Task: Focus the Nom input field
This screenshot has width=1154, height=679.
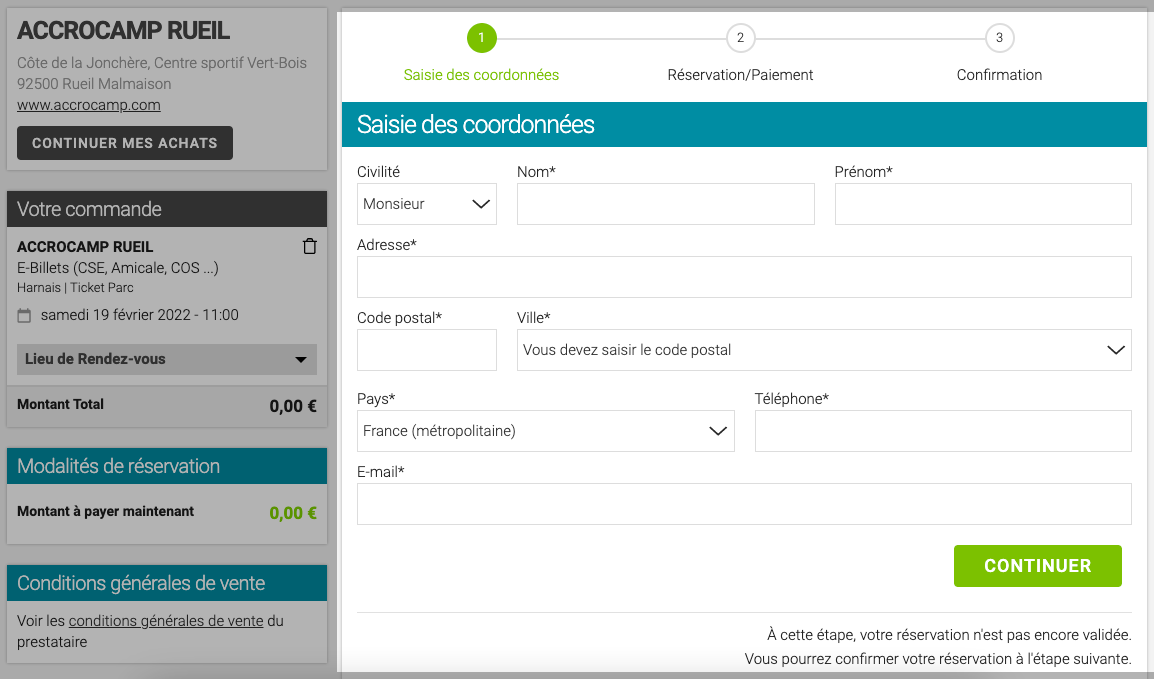Action: pyautogui.click(x=666, y=204)
